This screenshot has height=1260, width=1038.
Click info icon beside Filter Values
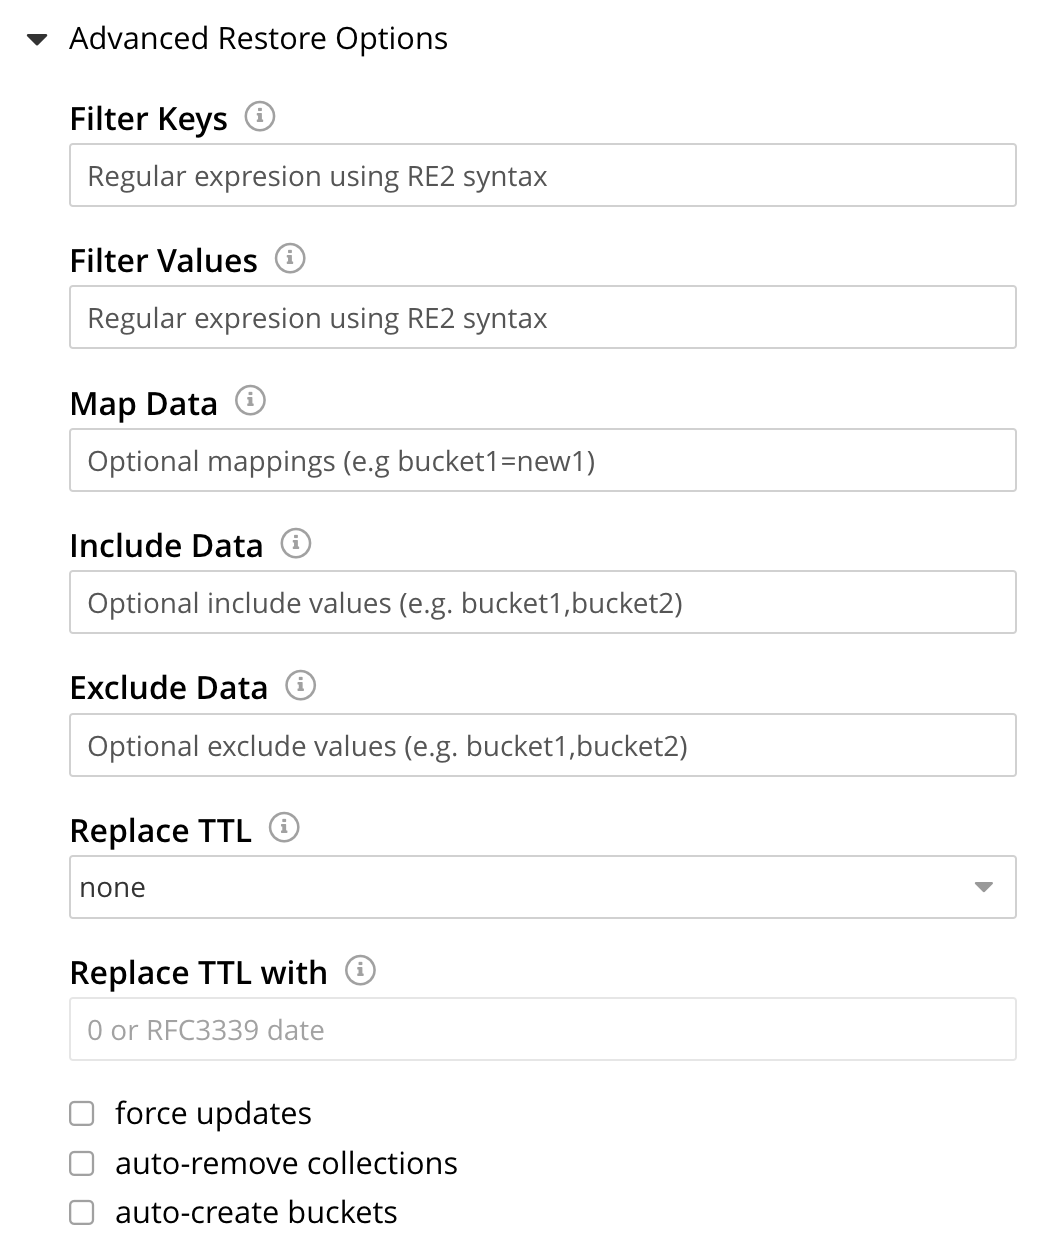click(290, 259)
